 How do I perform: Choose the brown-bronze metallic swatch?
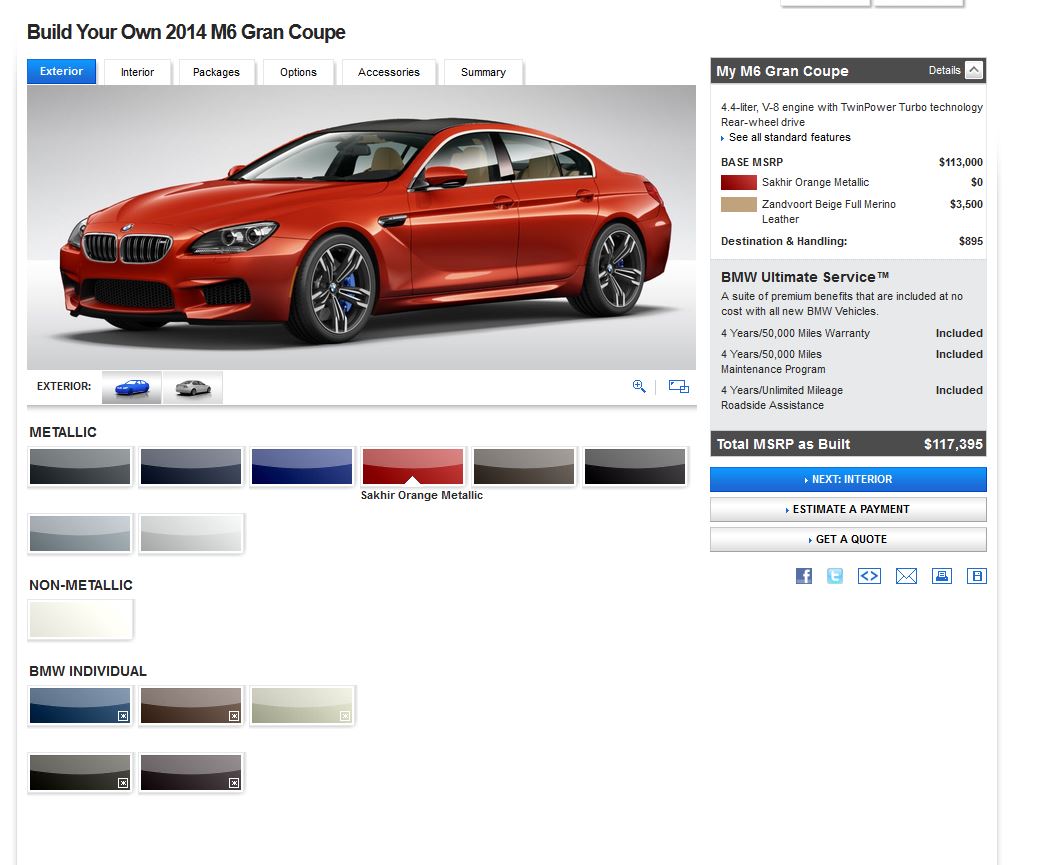[x=524, y=466]
